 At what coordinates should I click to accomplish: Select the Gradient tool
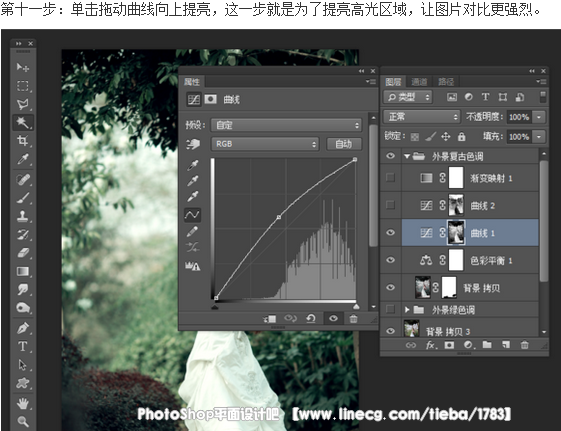point(23,271)
